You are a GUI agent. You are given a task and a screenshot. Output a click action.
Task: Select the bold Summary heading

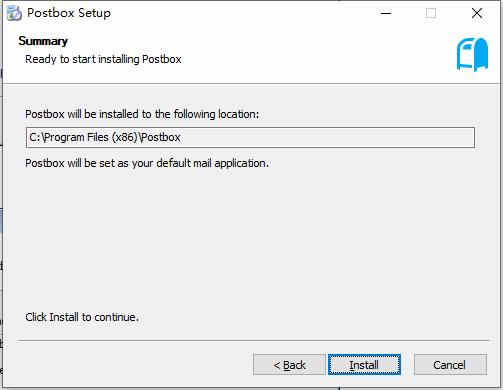pos(43,41)
